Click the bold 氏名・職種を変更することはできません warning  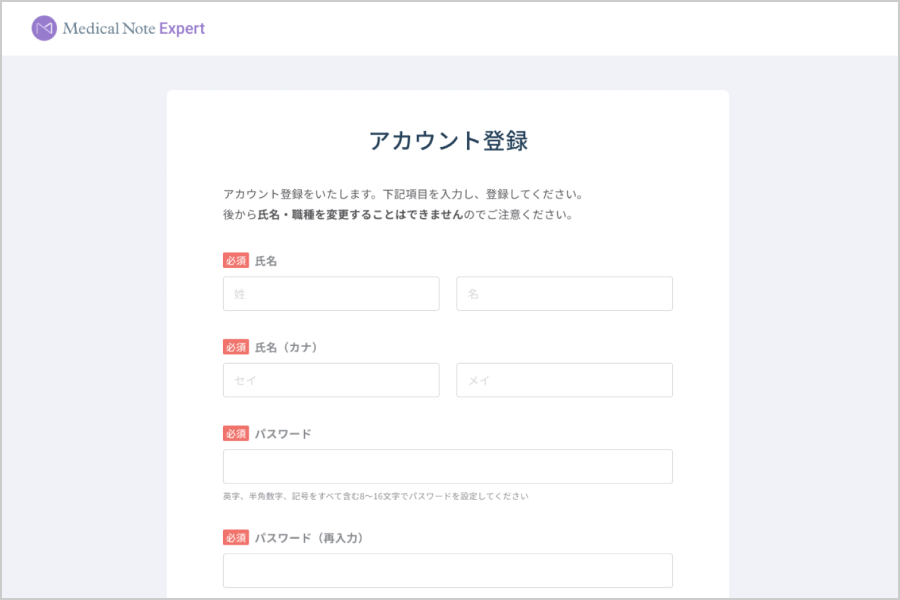360,215
